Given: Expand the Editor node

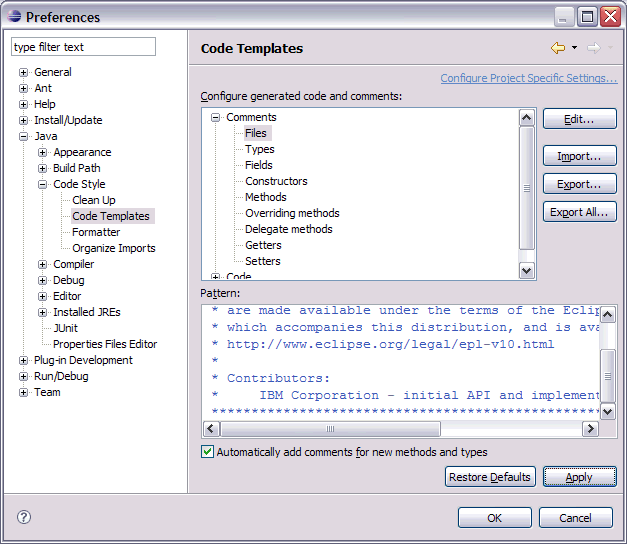Looking at the screenshot, I should 42,296.
